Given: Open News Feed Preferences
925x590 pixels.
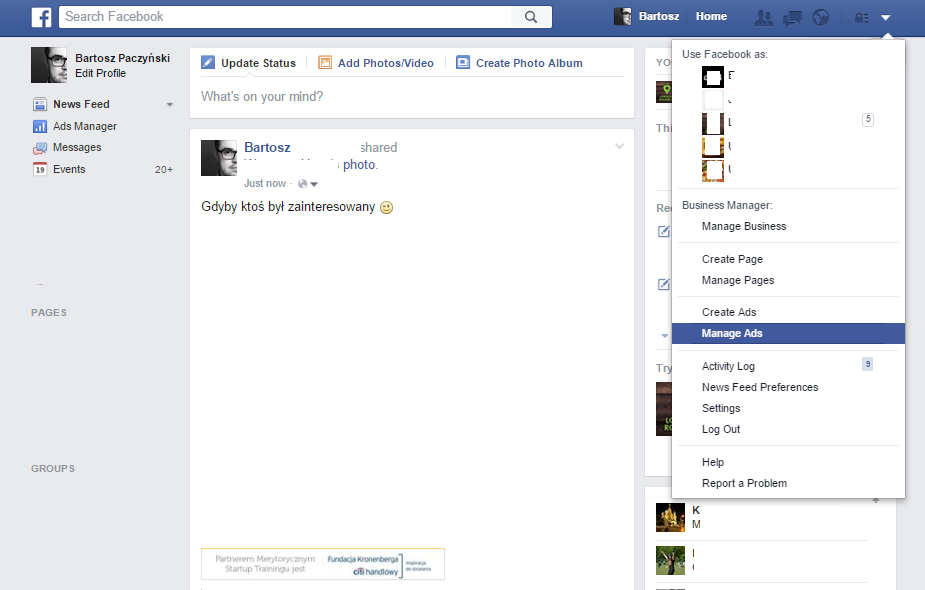Looking at the screenshot, I should click(760, 387).
